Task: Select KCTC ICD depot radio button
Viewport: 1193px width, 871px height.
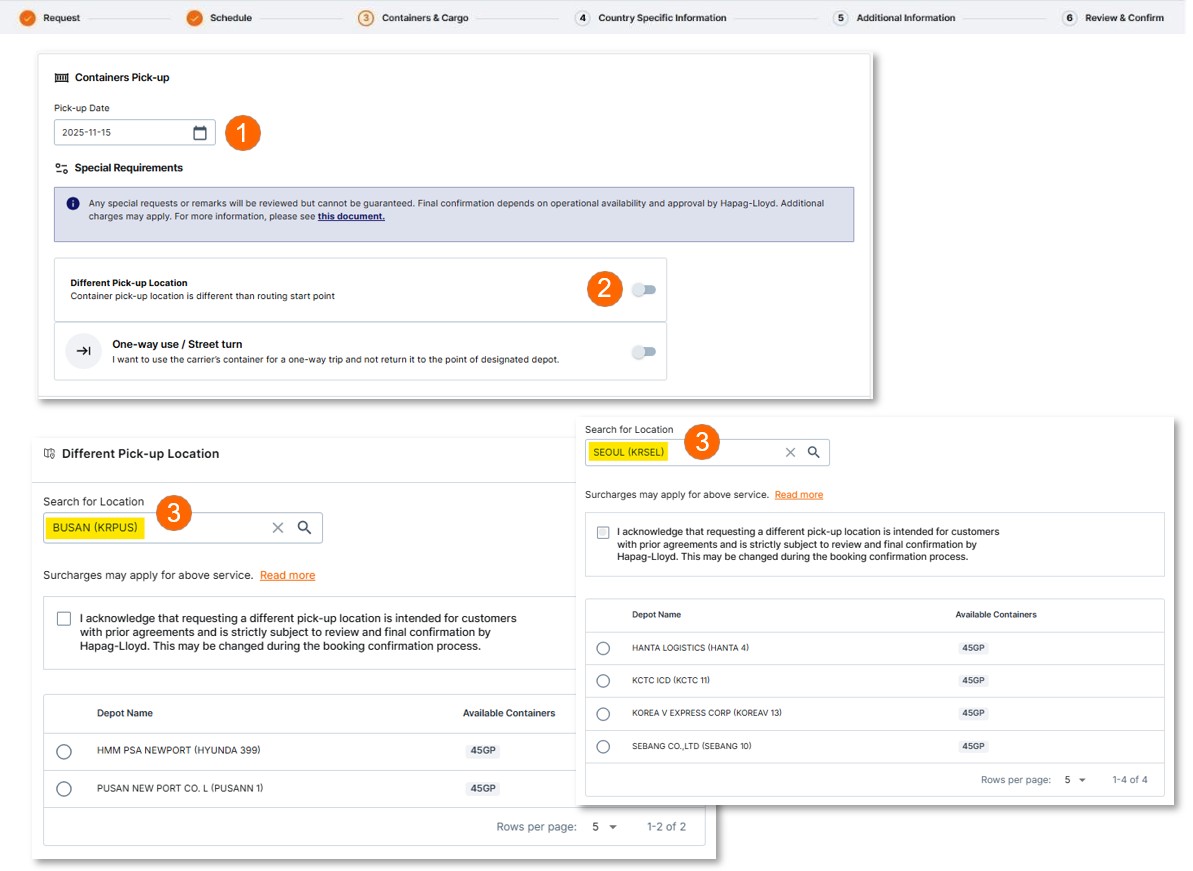Action: click(603, 681)
